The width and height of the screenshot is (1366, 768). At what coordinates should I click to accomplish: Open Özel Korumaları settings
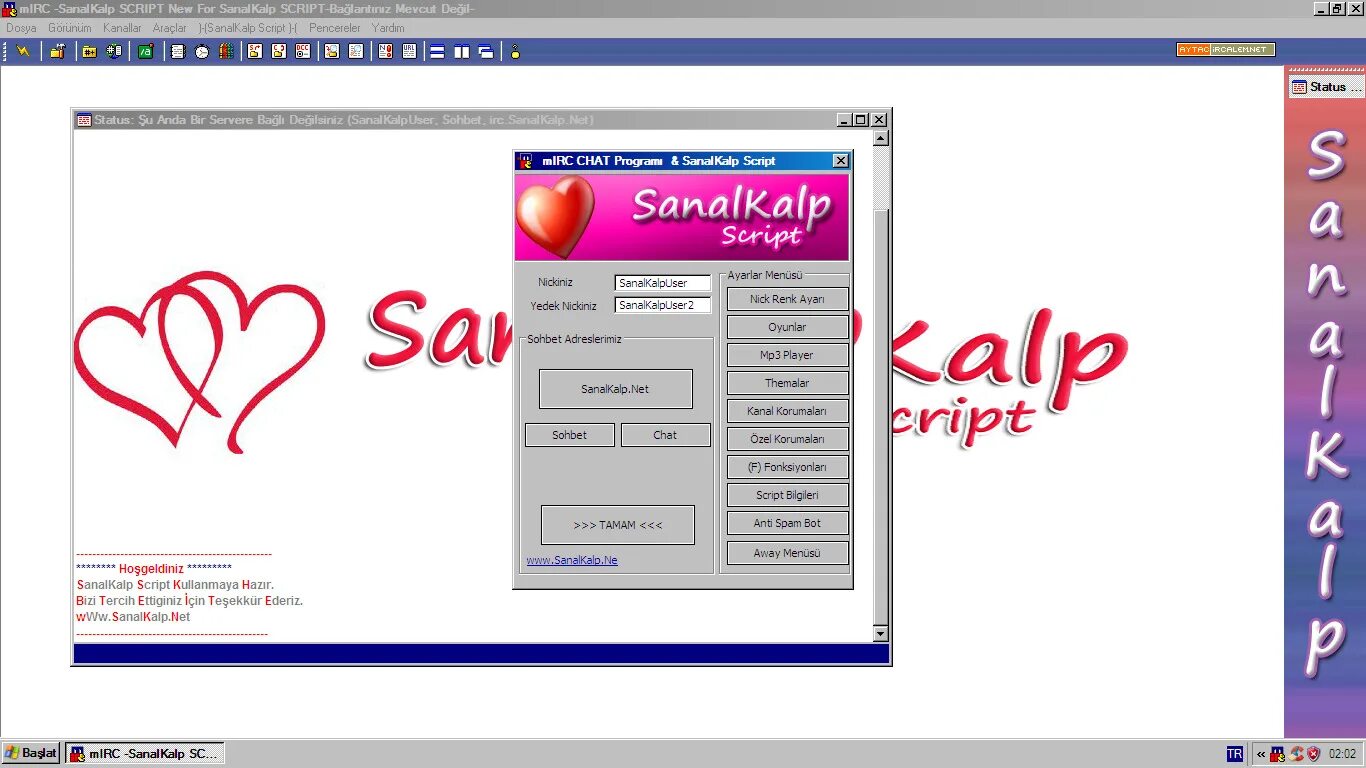(x=788, y=439)
